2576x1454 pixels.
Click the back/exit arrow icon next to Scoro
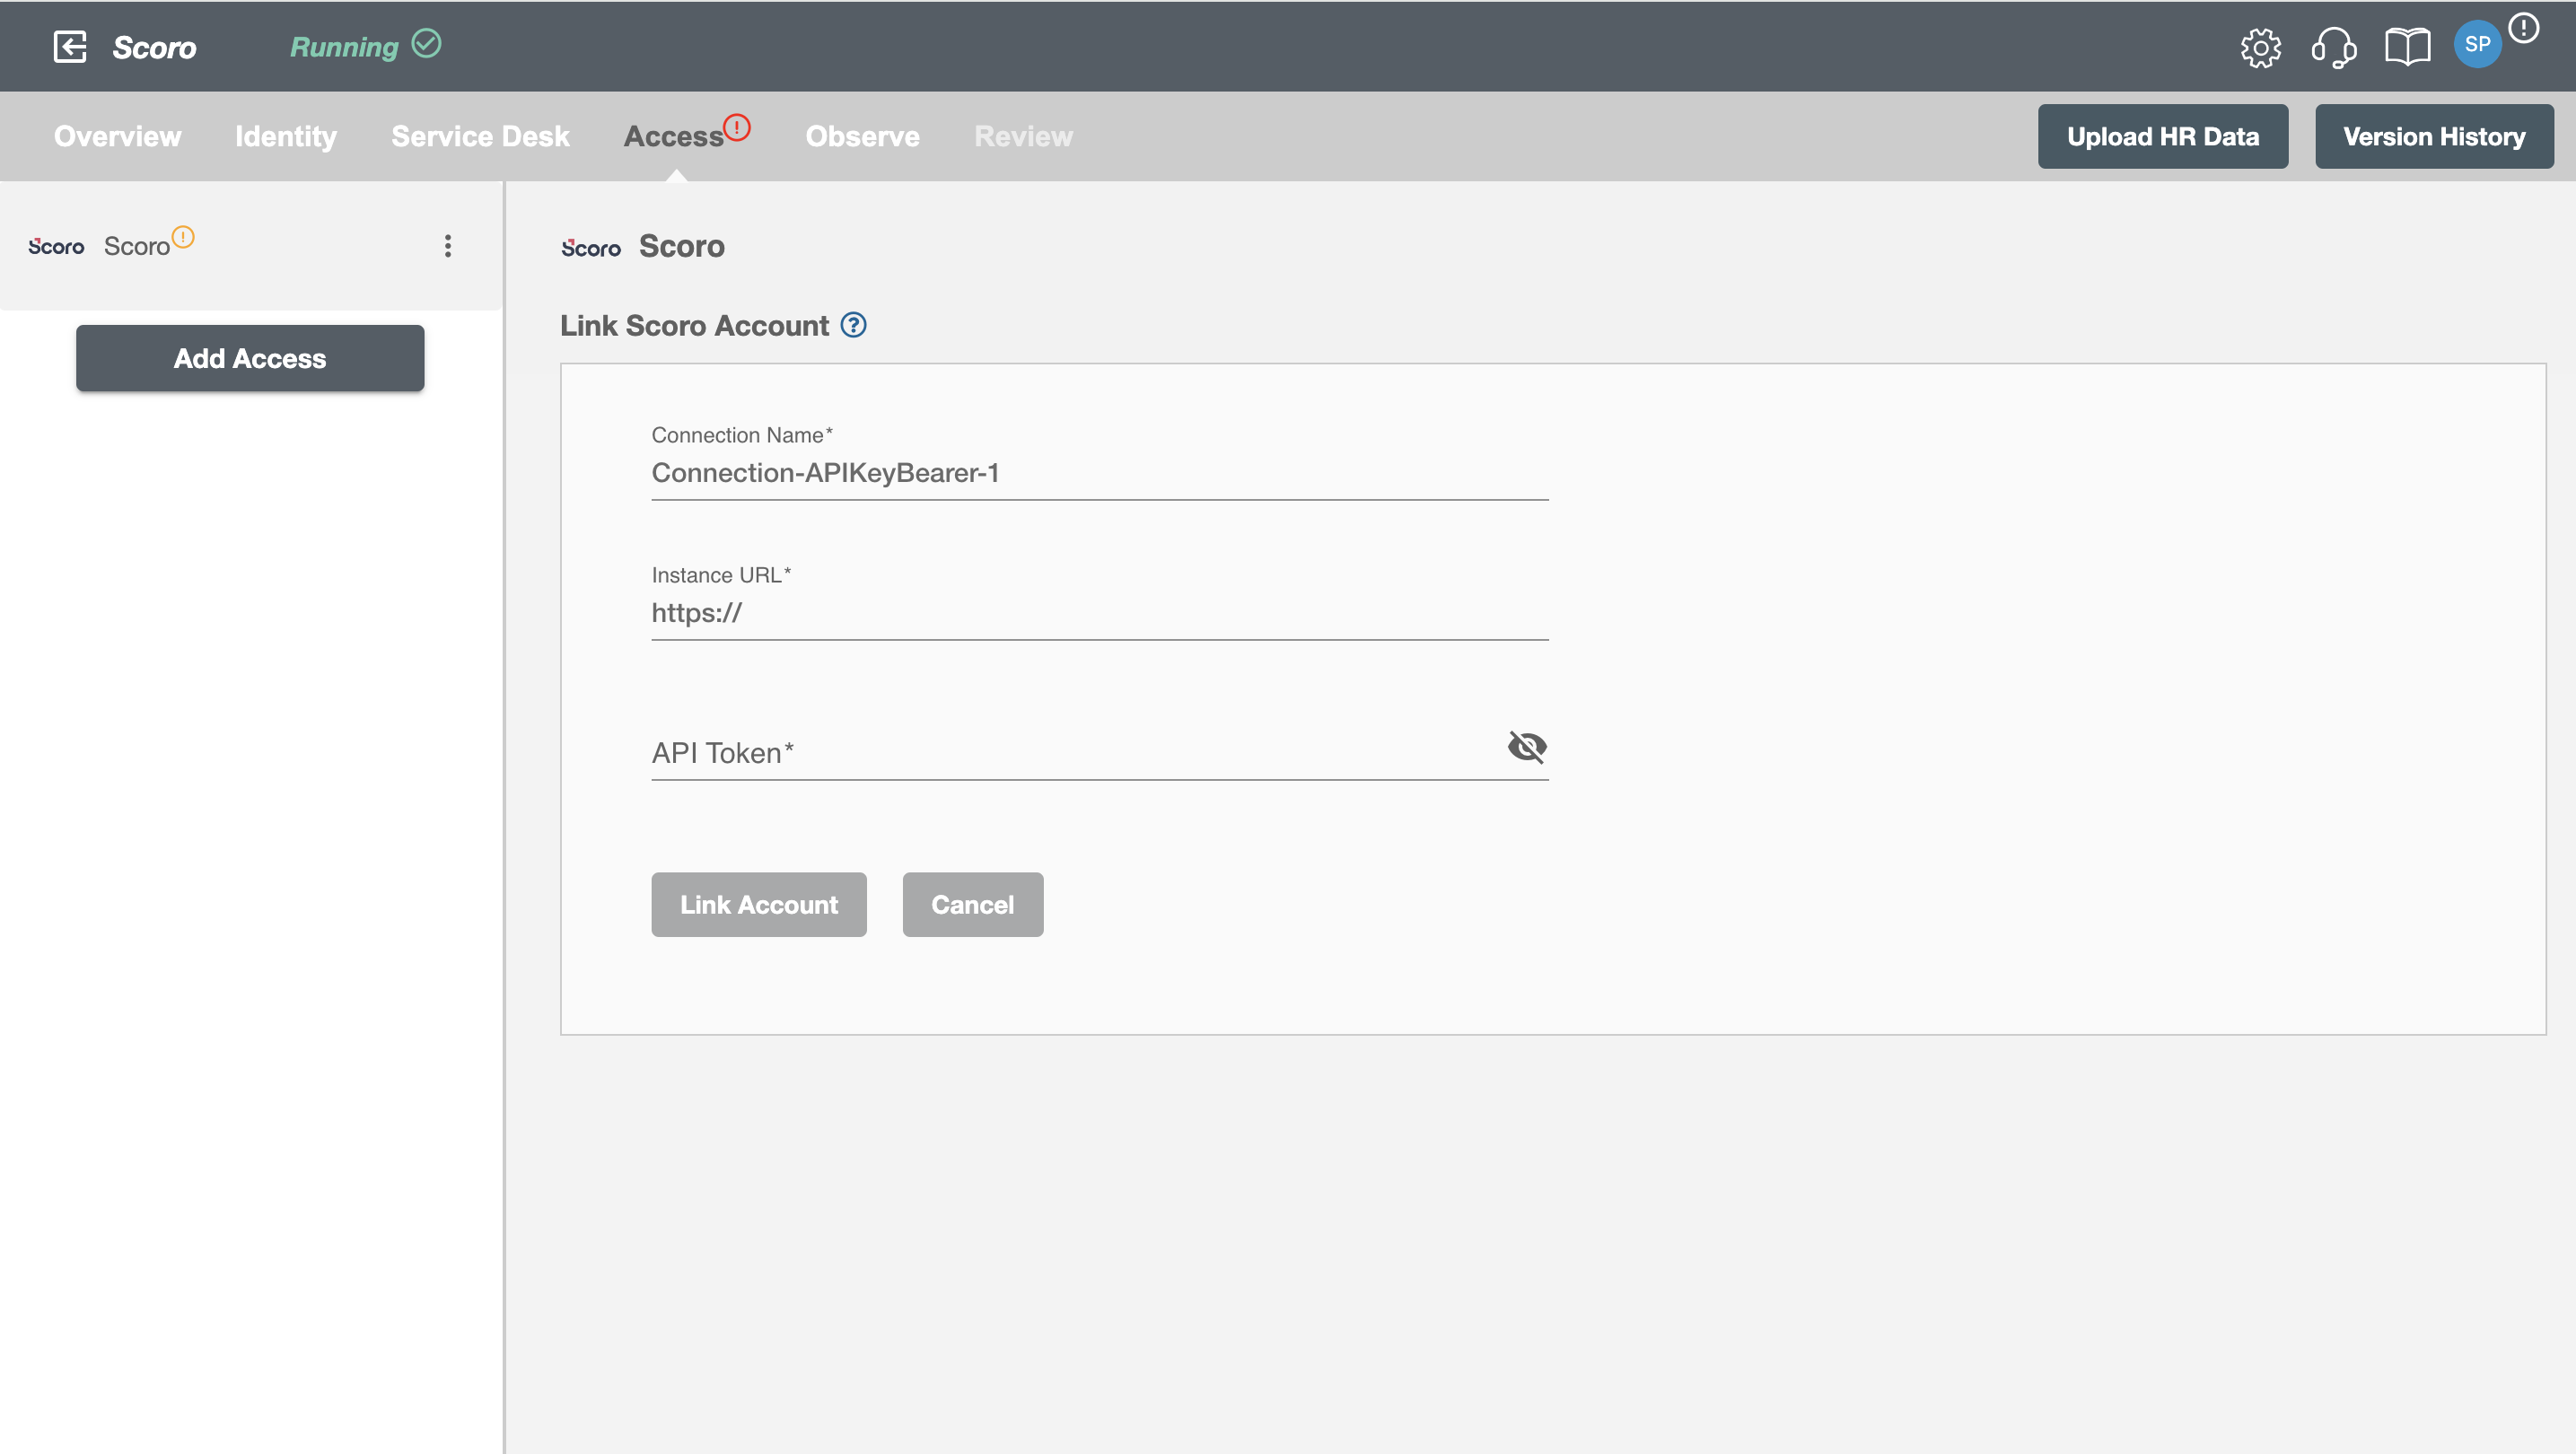tap(70, 46)
